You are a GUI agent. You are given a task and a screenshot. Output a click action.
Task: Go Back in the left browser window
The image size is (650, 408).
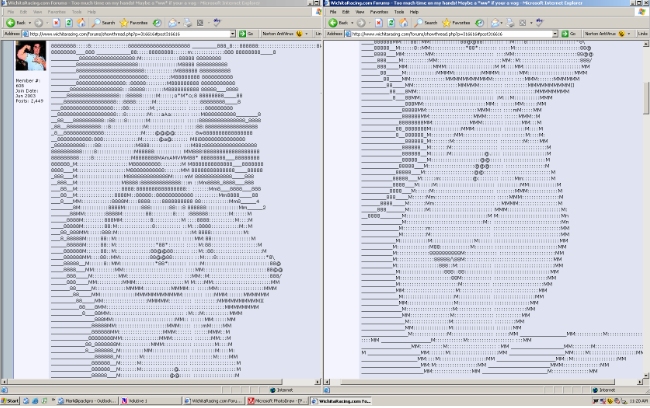(x=16, y=23)
